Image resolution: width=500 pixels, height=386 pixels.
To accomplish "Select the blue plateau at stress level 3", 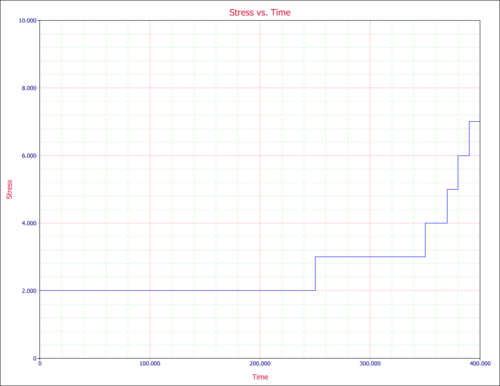I will pos(370,257).
